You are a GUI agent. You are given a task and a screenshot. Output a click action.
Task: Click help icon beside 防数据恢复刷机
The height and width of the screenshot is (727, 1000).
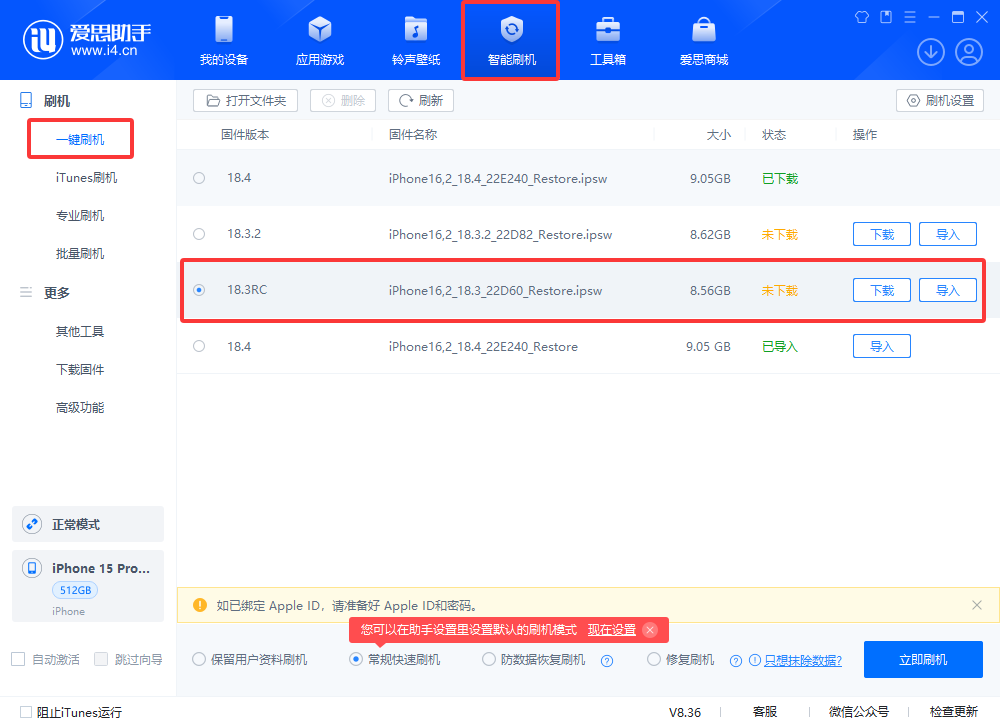(606, 660)
